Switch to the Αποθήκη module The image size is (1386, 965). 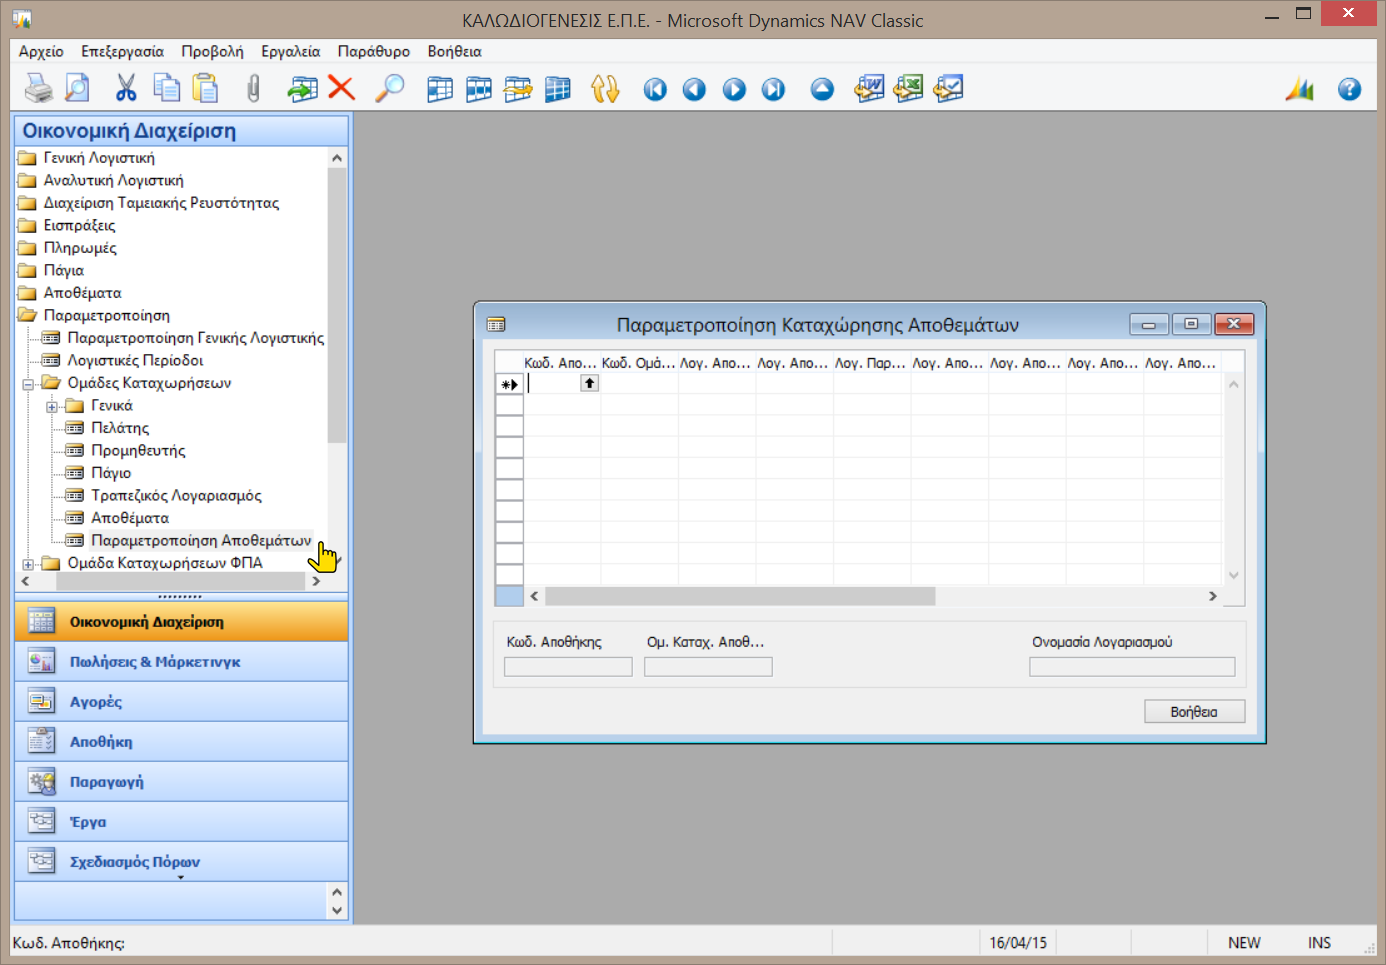tap(181, 742)
